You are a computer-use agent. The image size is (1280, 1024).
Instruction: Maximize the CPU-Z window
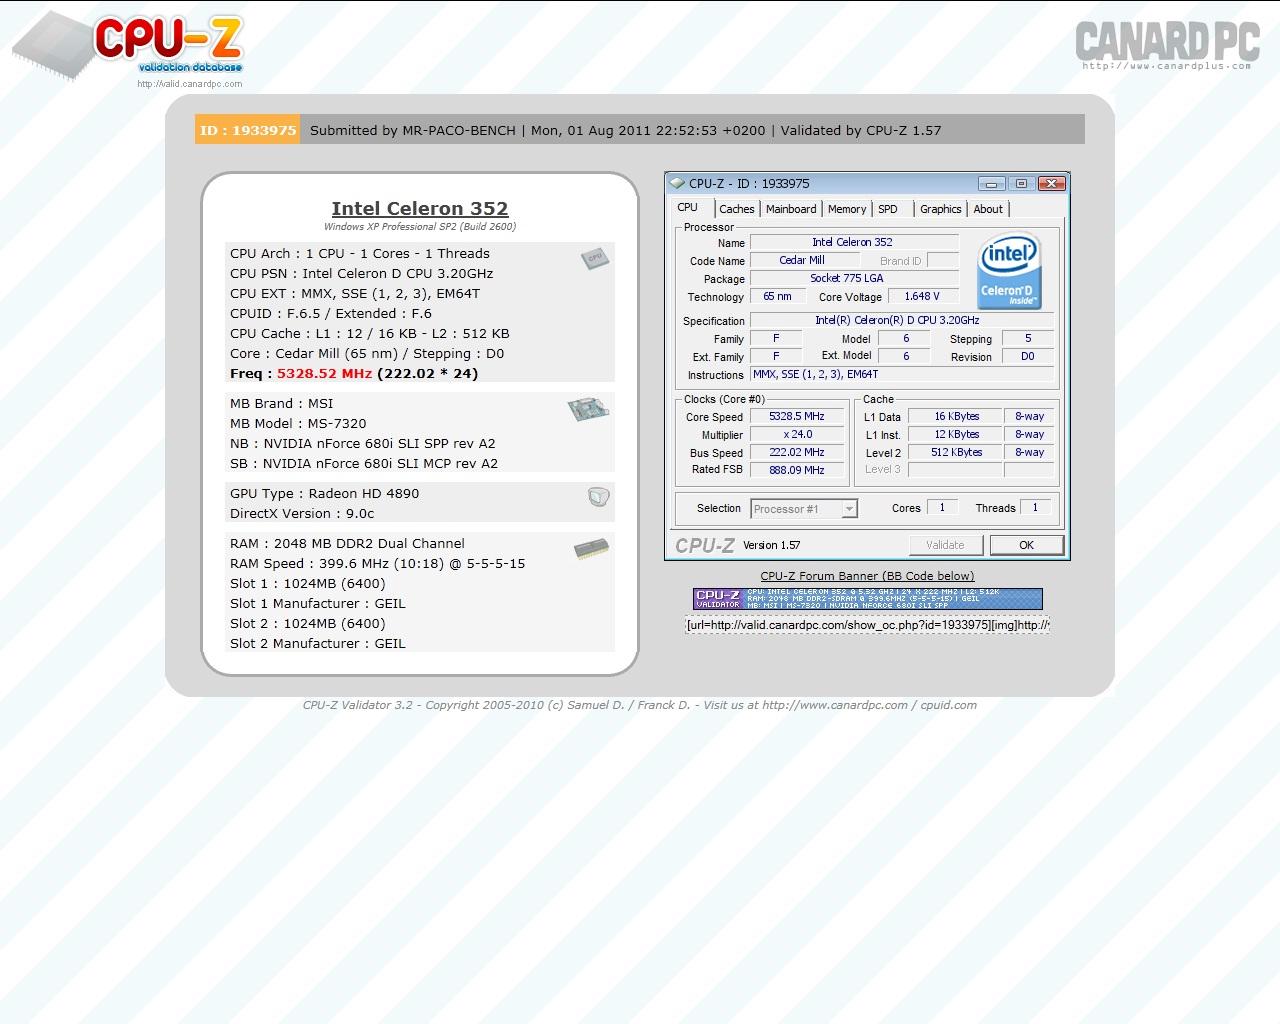pos(1021,183)
